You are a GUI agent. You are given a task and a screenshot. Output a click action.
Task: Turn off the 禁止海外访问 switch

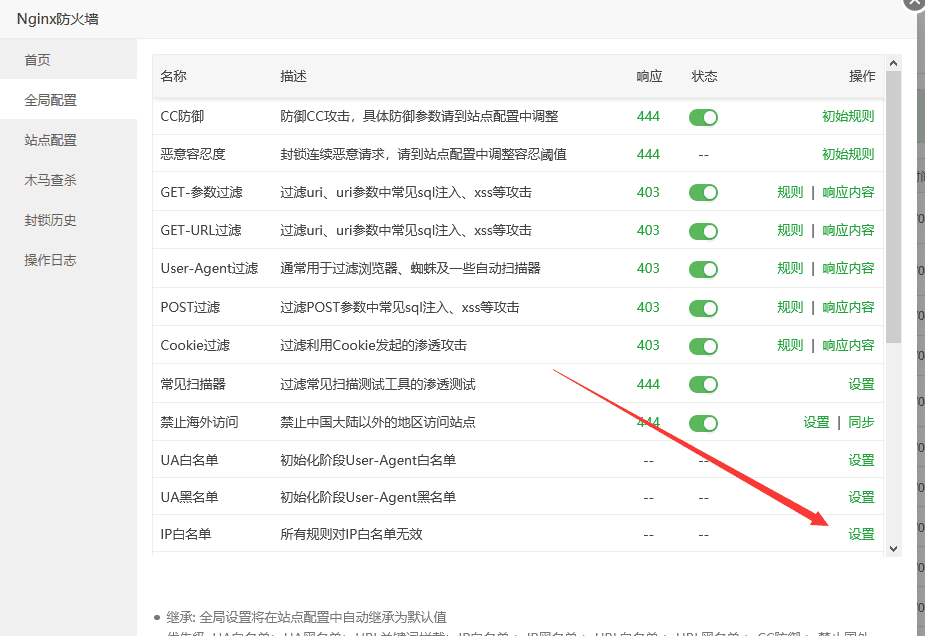click(x=703, y=423)
